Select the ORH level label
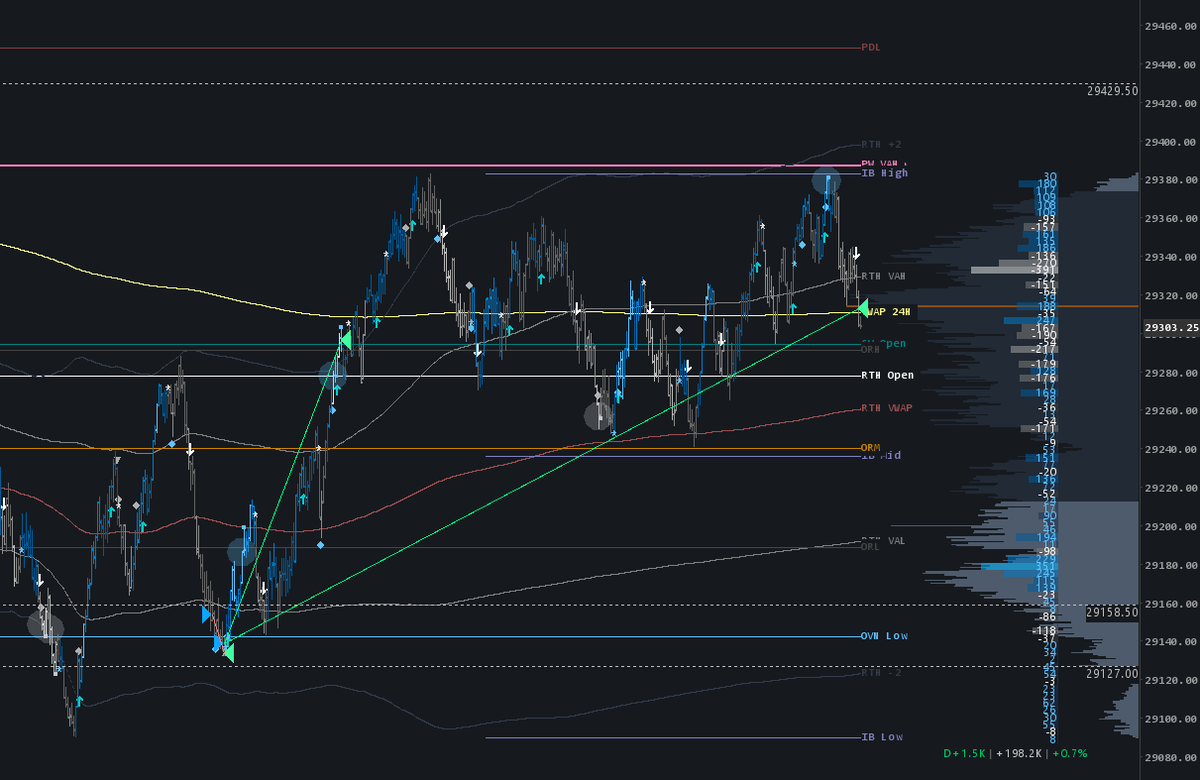This screenshot has width=1200, height=780. coord(870,350)
